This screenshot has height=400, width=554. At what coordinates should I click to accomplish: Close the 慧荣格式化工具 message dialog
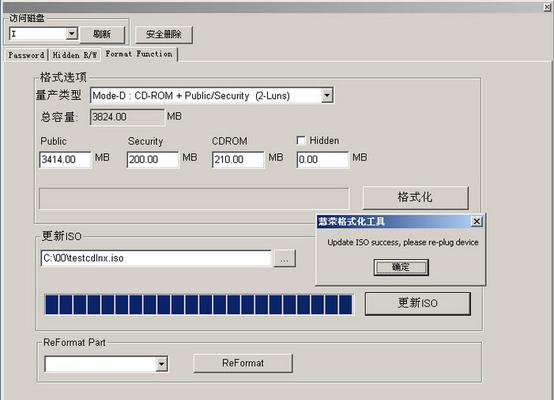pos(477,221)
